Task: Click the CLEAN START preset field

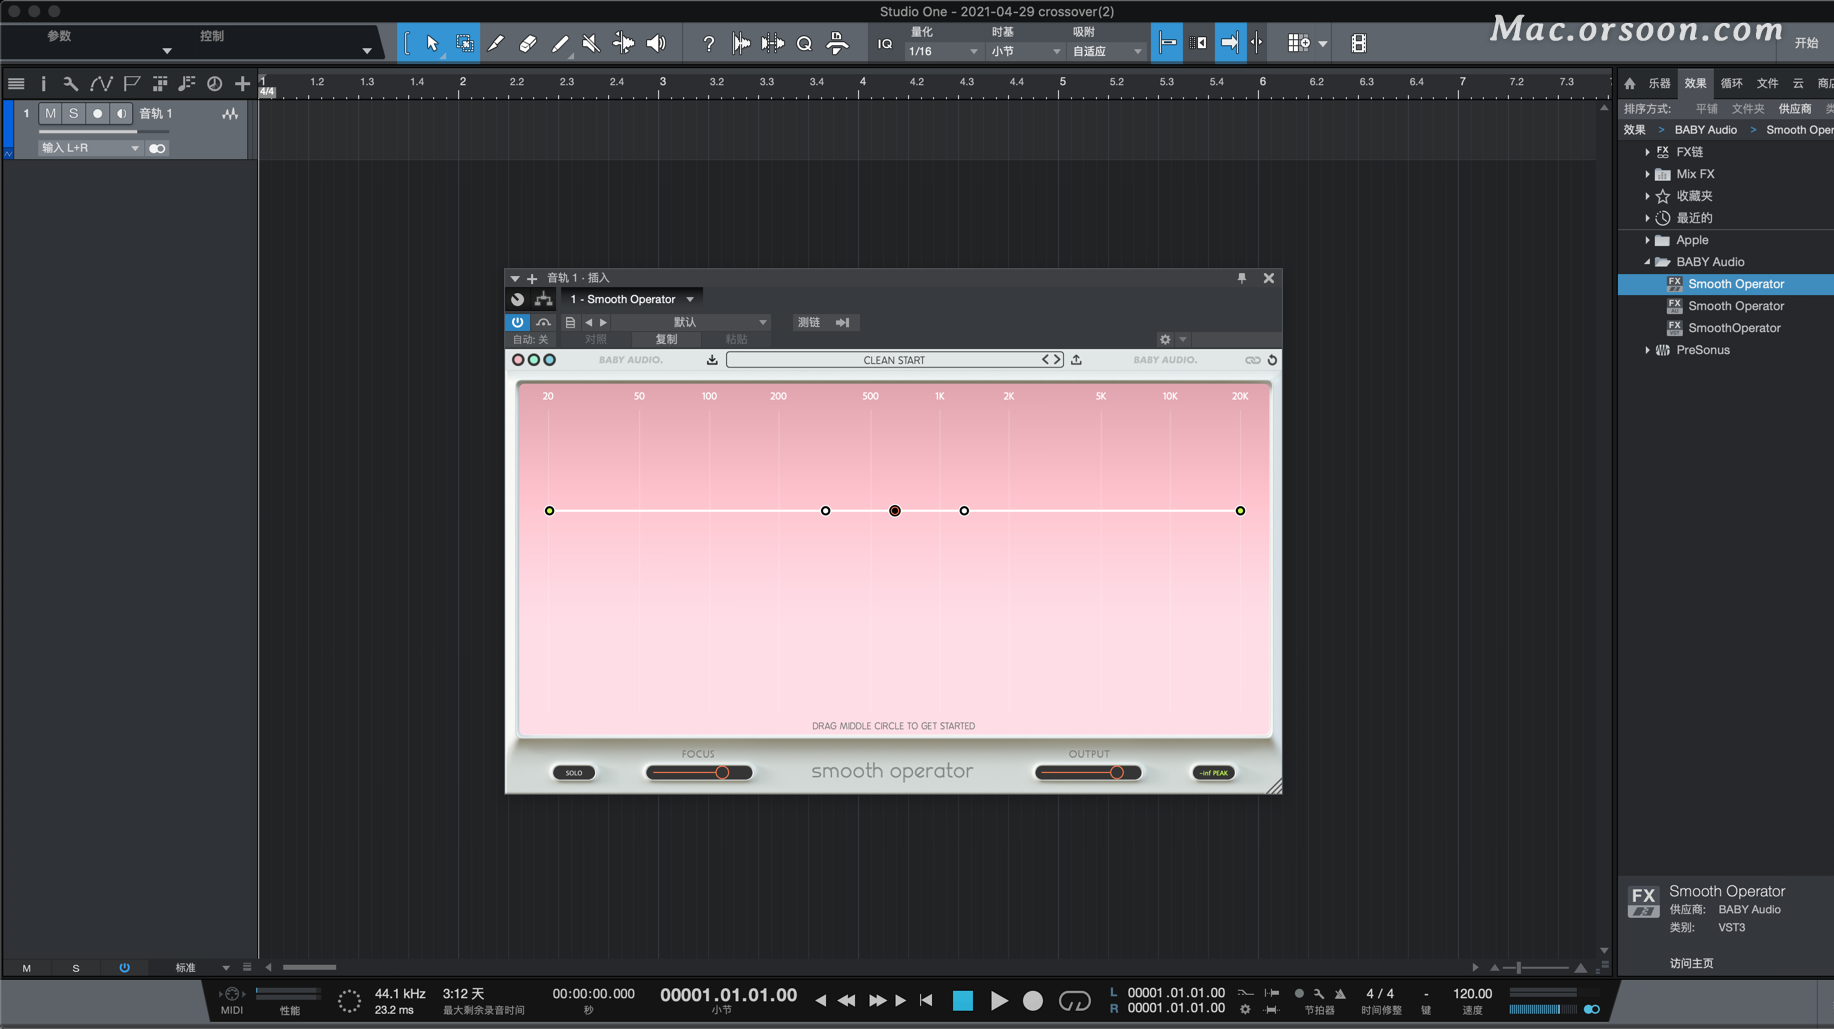Action: pyautogui.click(x=894, y=360)
